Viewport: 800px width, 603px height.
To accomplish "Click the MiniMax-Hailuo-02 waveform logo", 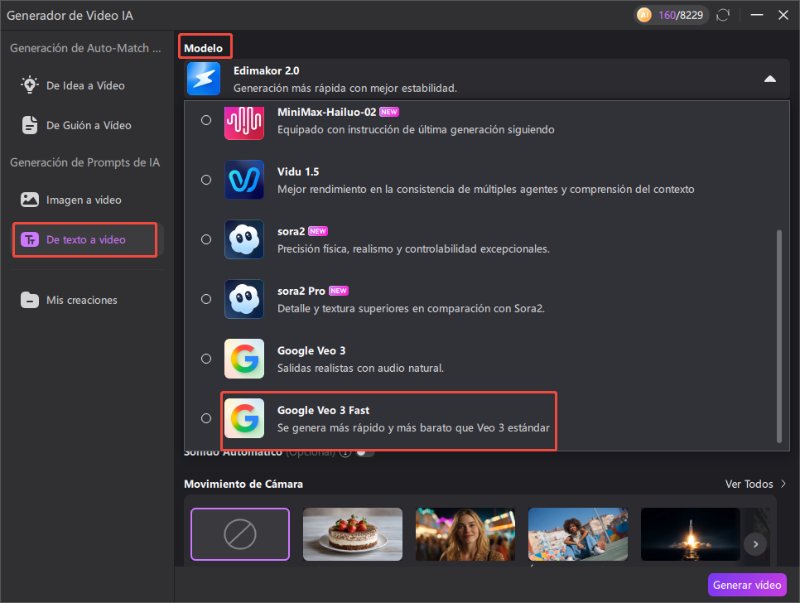I will [x=243, y=124].
